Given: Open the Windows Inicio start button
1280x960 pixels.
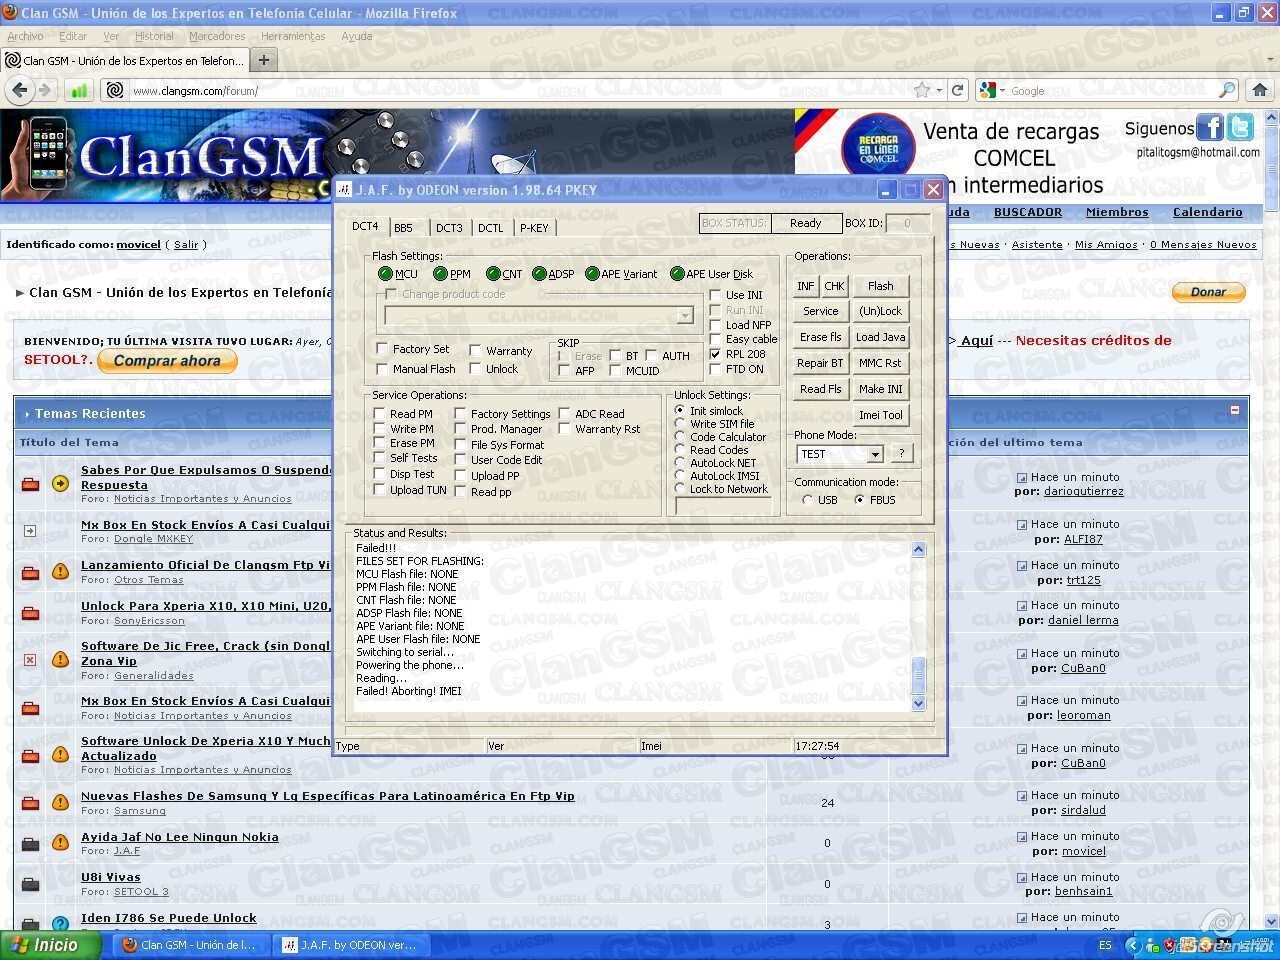Looking at the screenshot, I should pos(50,945).
